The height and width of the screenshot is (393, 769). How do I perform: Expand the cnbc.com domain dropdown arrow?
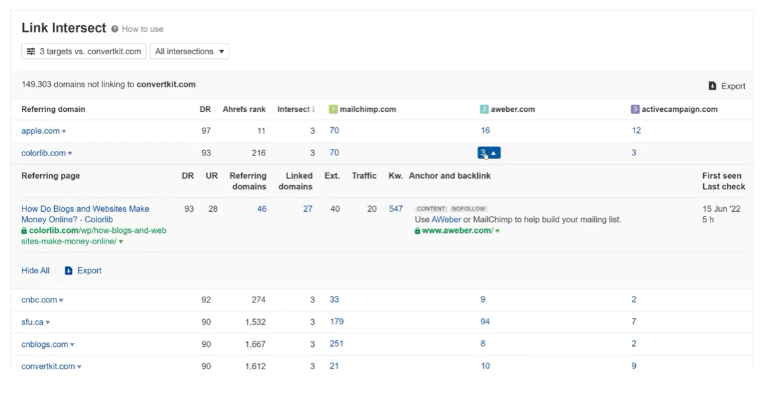(x=61, y=300)
